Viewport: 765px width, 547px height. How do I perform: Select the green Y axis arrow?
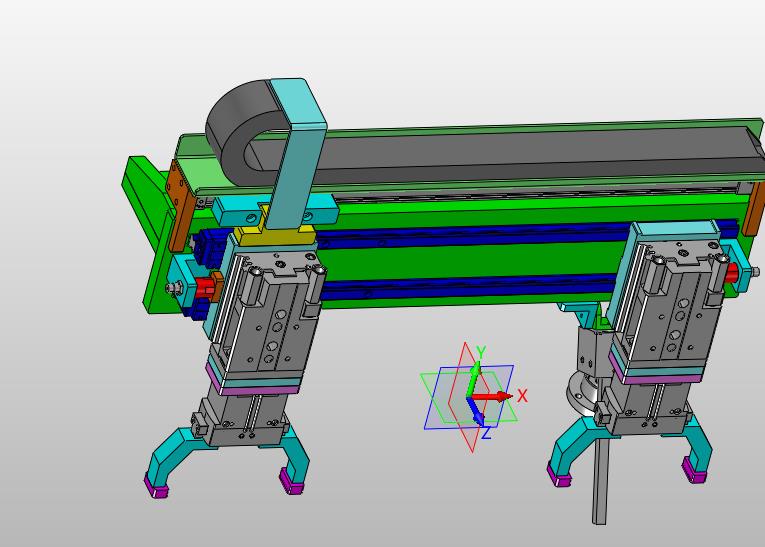pyautogui.click(x=473, y=380)
